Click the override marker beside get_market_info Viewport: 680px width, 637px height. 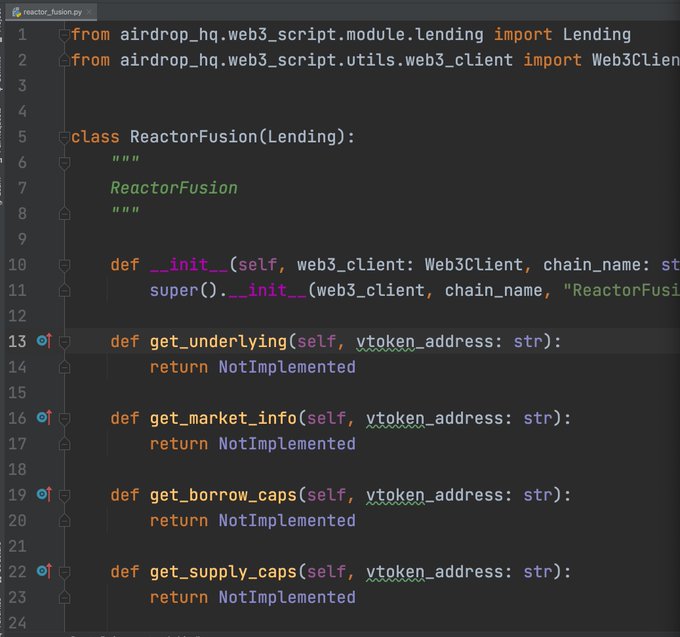(44, 418)
